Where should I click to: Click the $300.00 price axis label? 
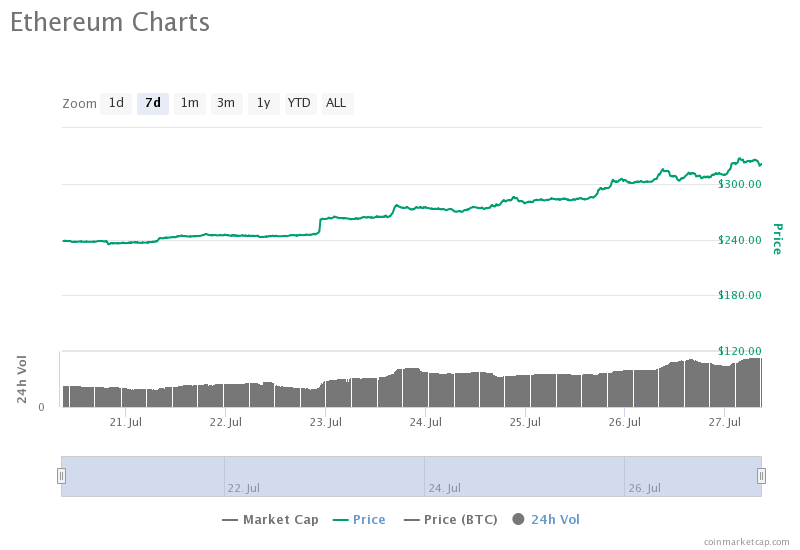tap(740, 184)
